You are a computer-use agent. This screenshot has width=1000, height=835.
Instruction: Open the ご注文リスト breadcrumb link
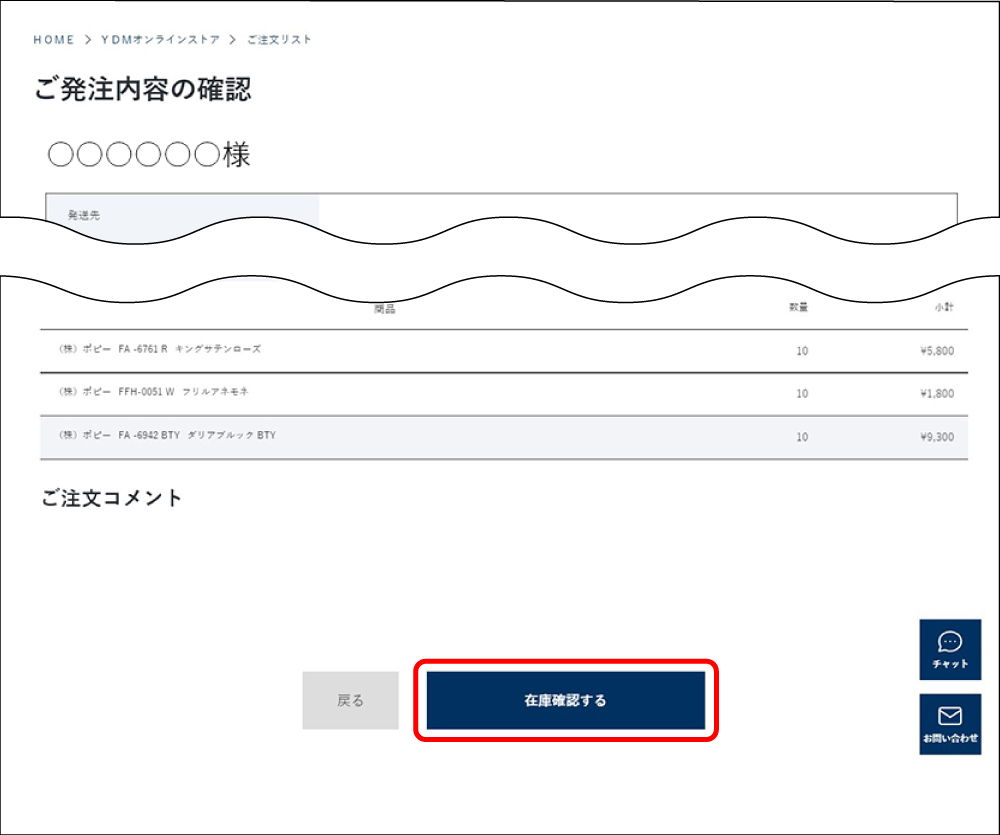[x=279, y=40]
